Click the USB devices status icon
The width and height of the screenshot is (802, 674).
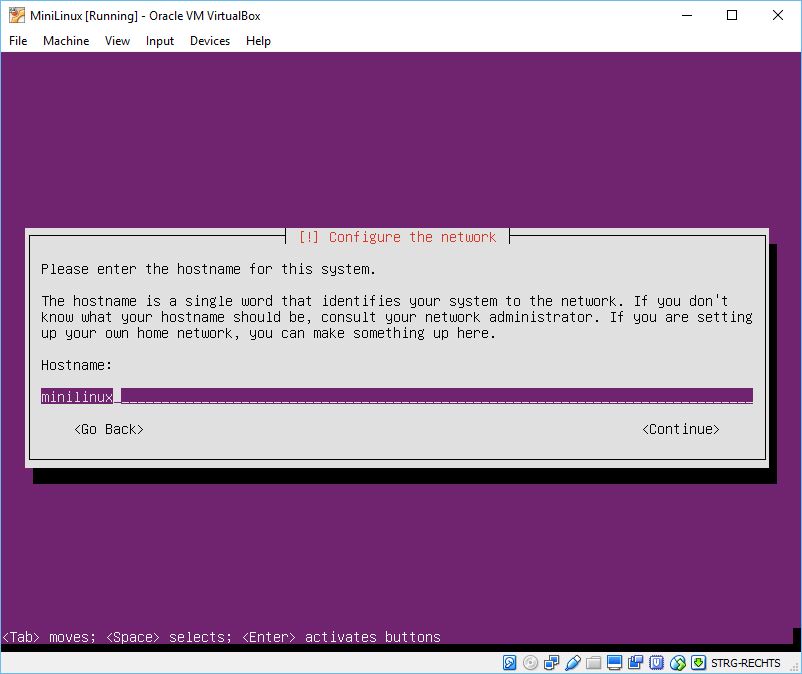pos(572,663)
